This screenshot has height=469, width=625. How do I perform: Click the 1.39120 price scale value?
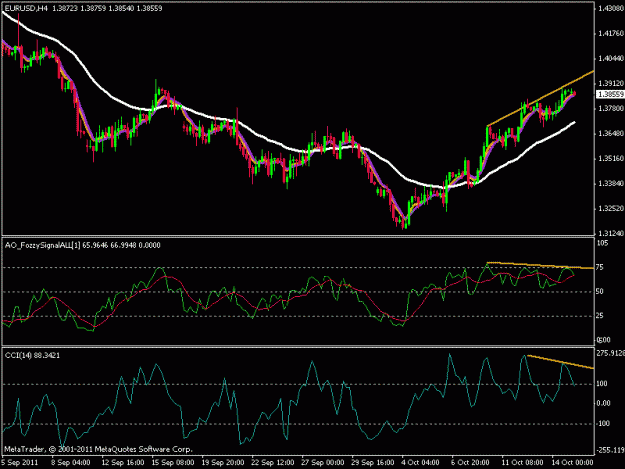pyautogui.click(x=611, y=83)
